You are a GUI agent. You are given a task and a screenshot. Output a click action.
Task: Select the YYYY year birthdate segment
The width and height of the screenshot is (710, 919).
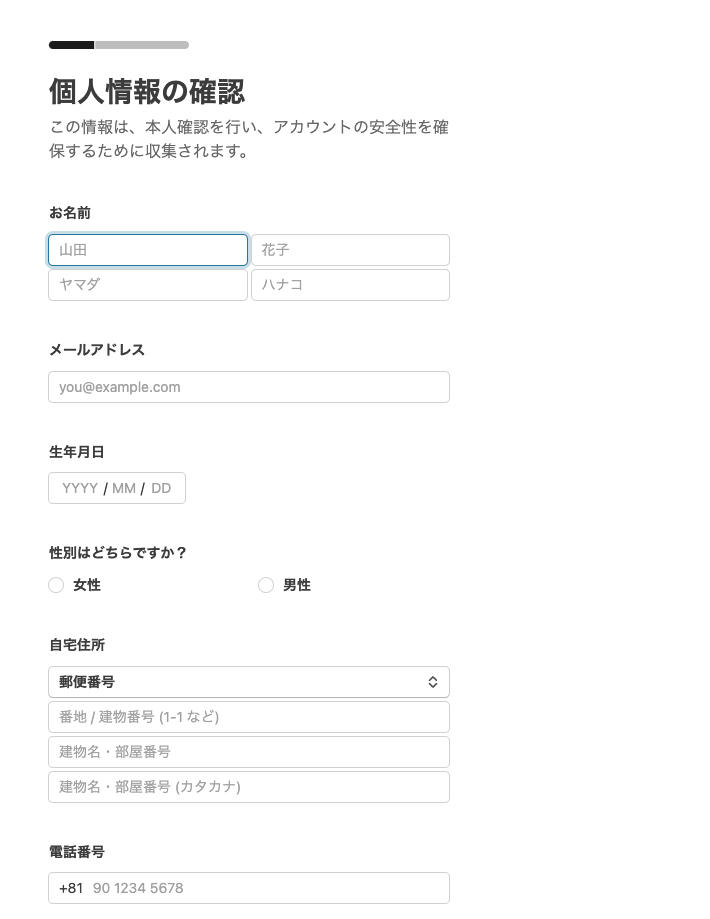(80, 489)
